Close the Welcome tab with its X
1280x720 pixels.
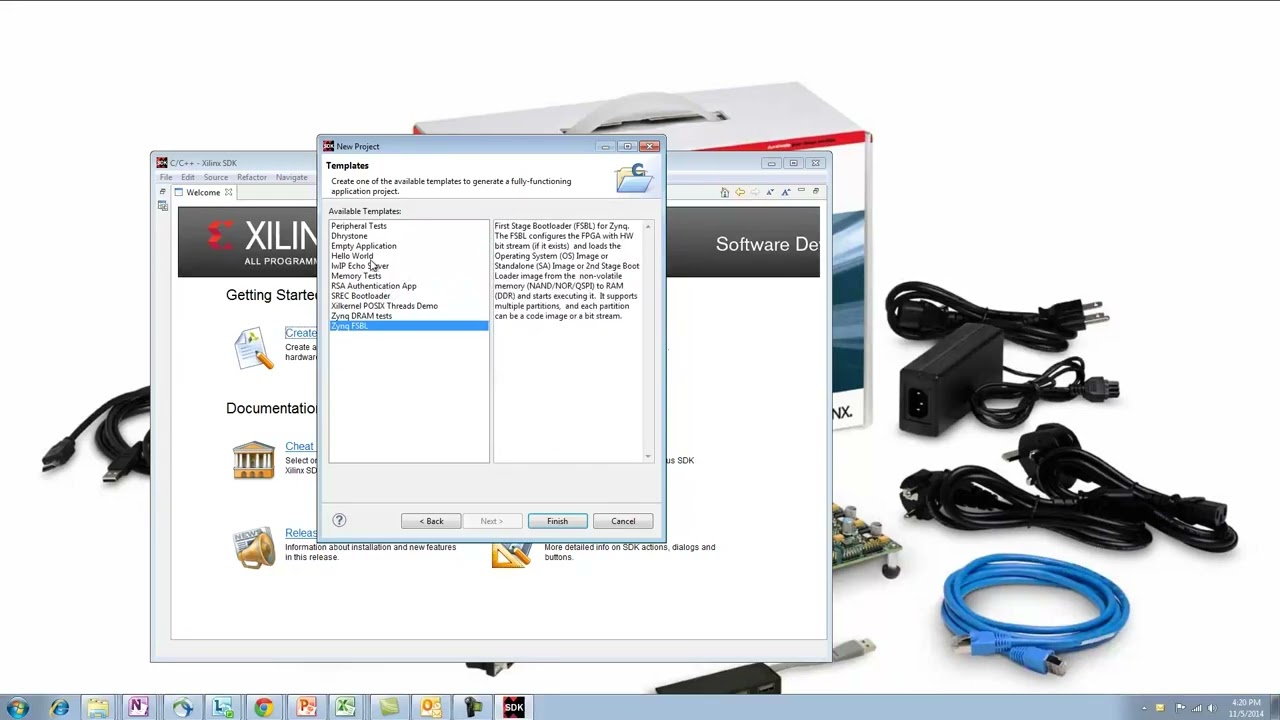228,192
